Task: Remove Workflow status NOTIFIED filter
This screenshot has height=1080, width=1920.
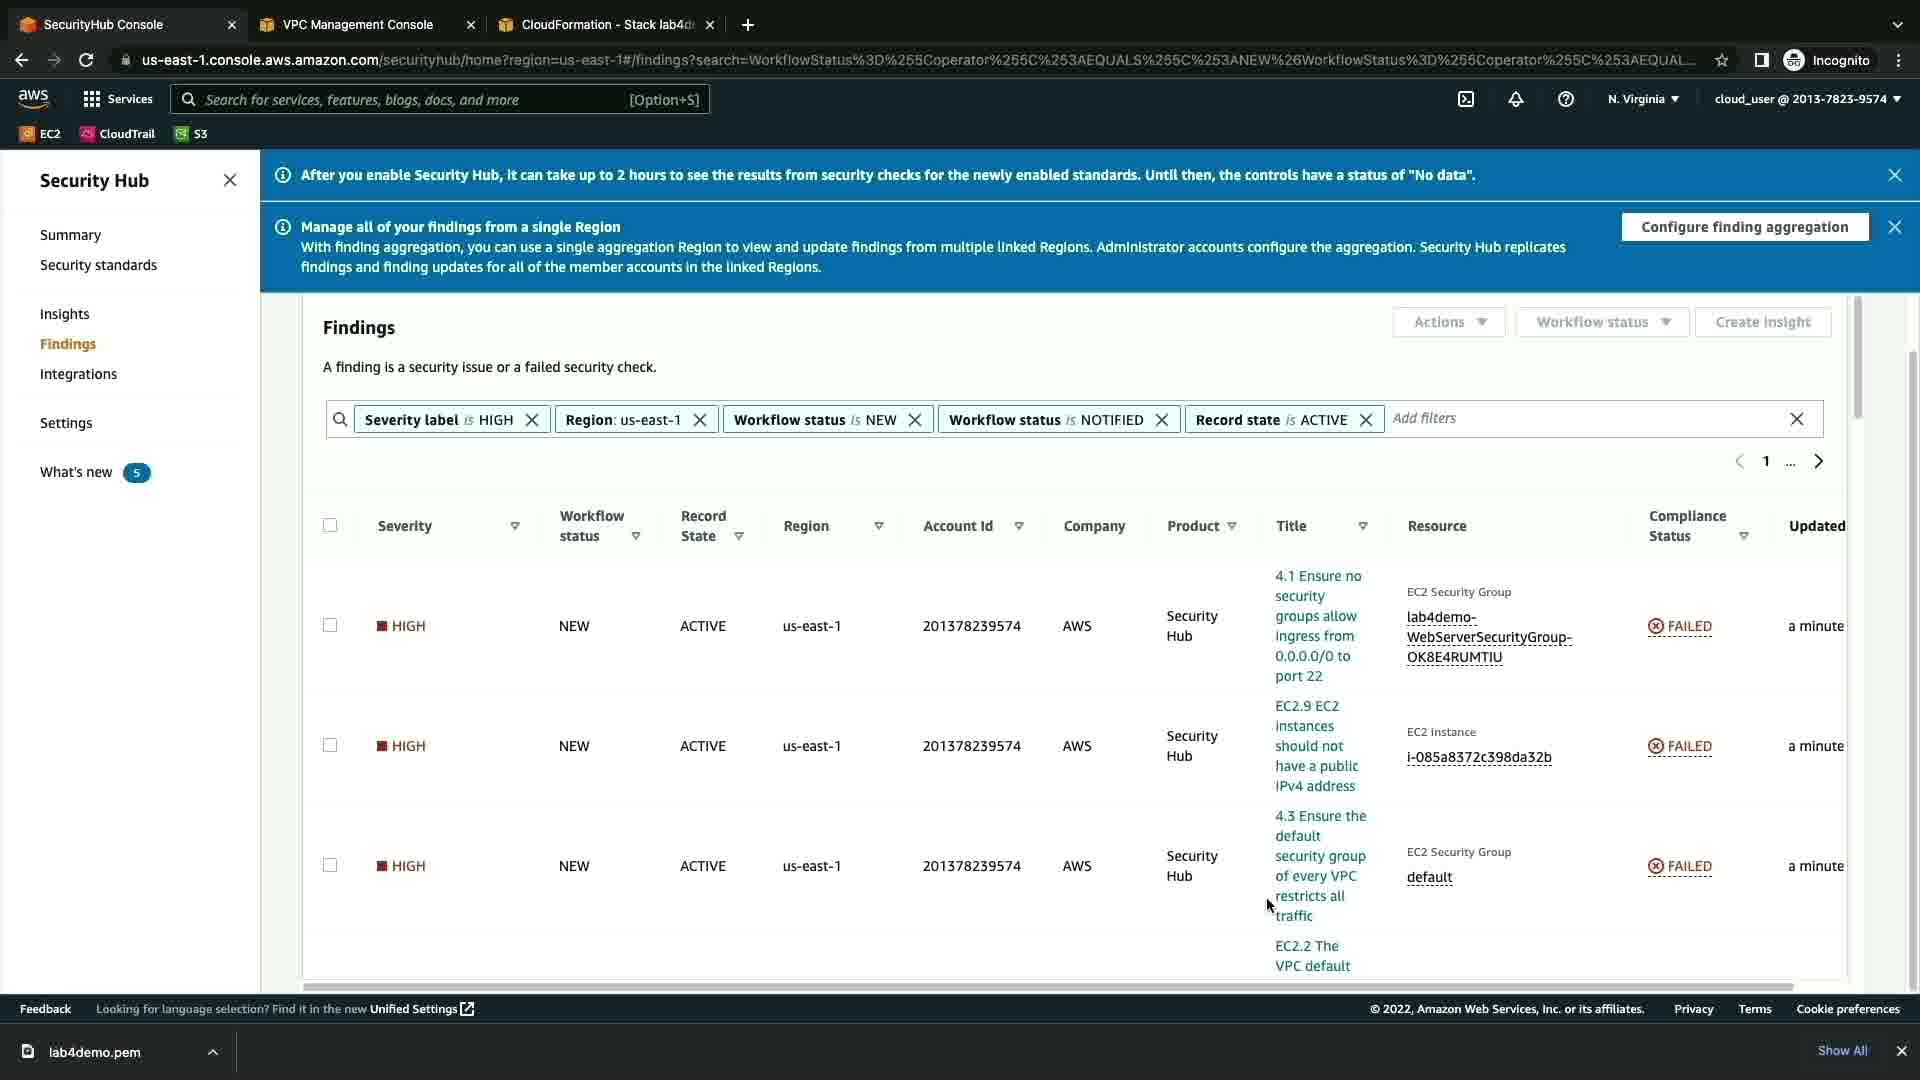Action: tap(1162, 420)
